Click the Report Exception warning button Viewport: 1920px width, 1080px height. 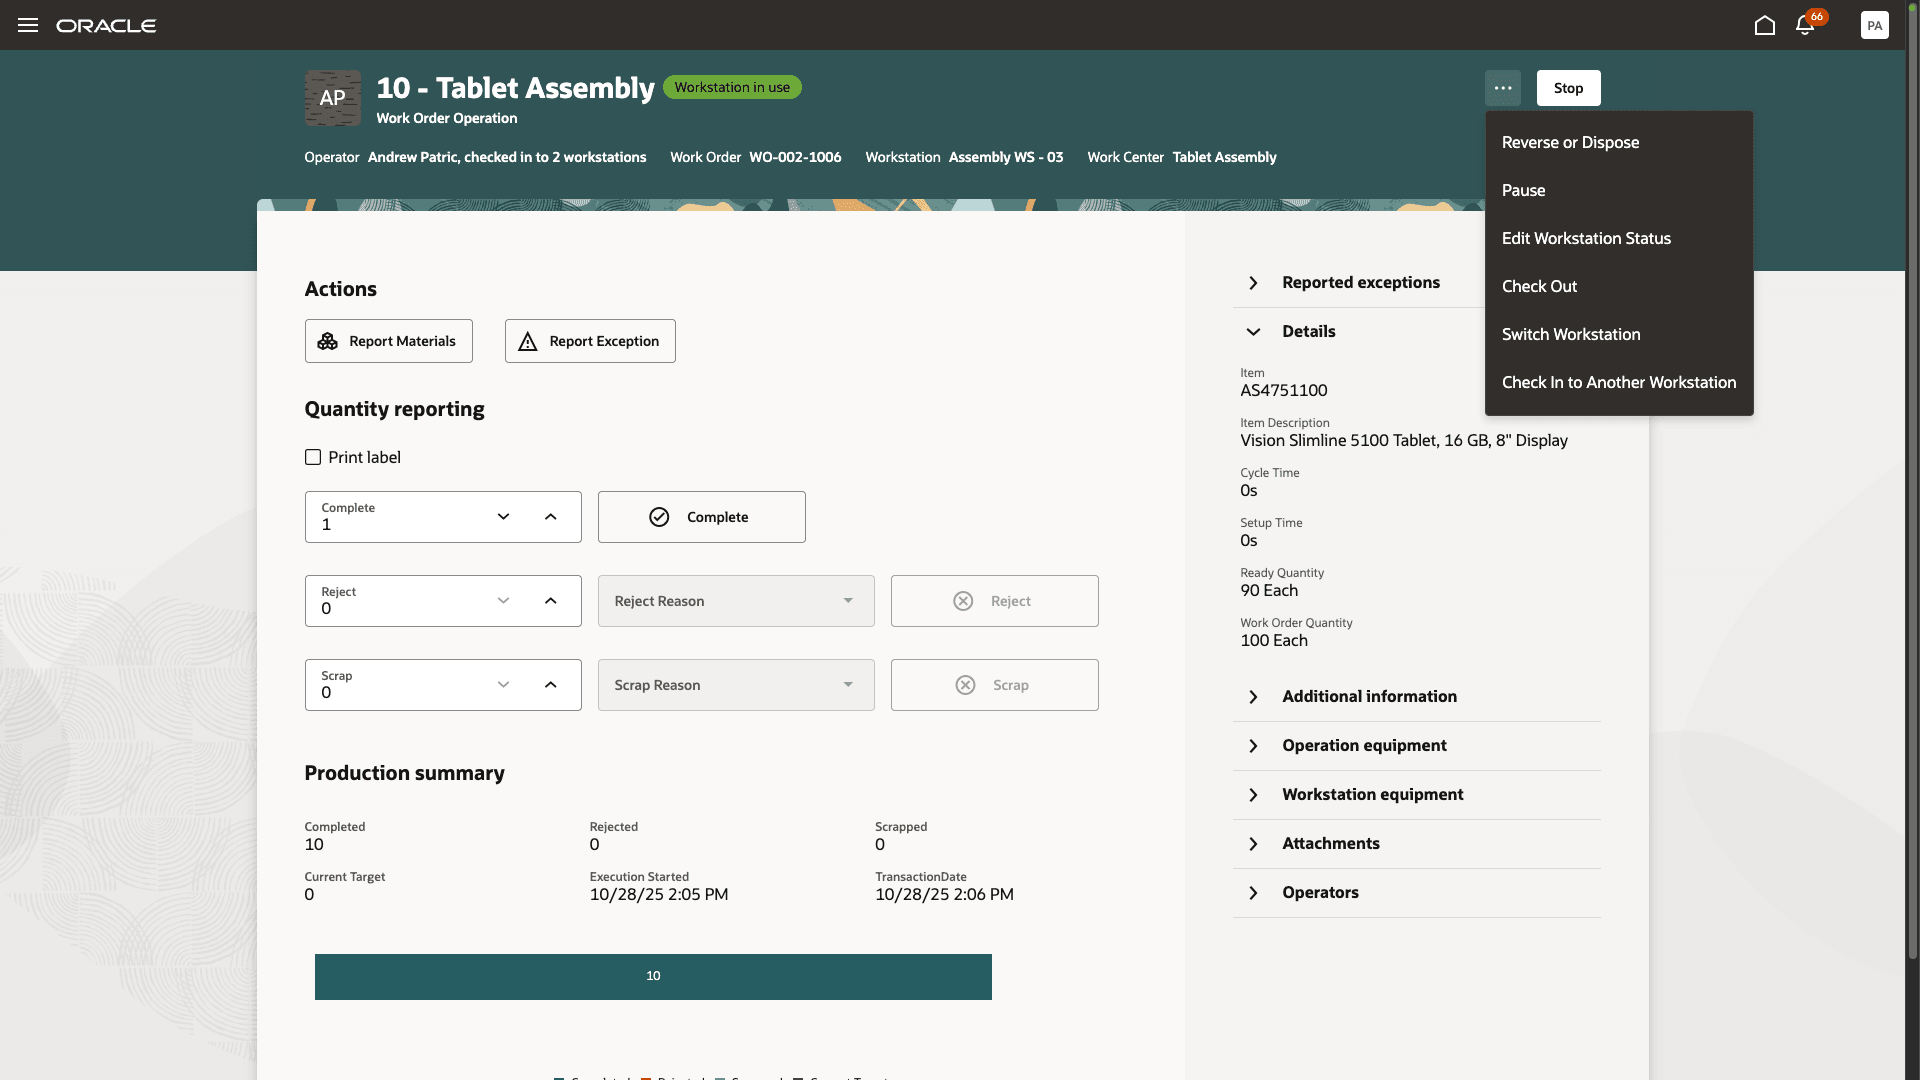590,341
